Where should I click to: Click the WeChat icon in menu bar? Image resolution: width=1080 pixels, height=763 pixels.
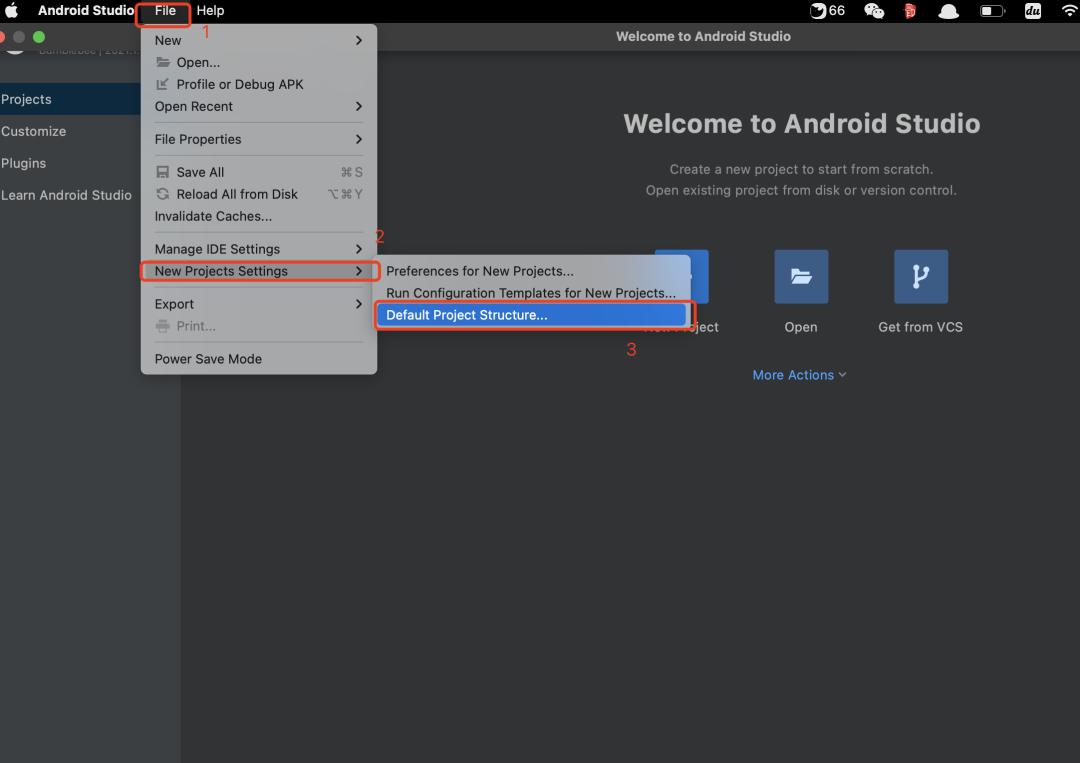tap(874, 11)
